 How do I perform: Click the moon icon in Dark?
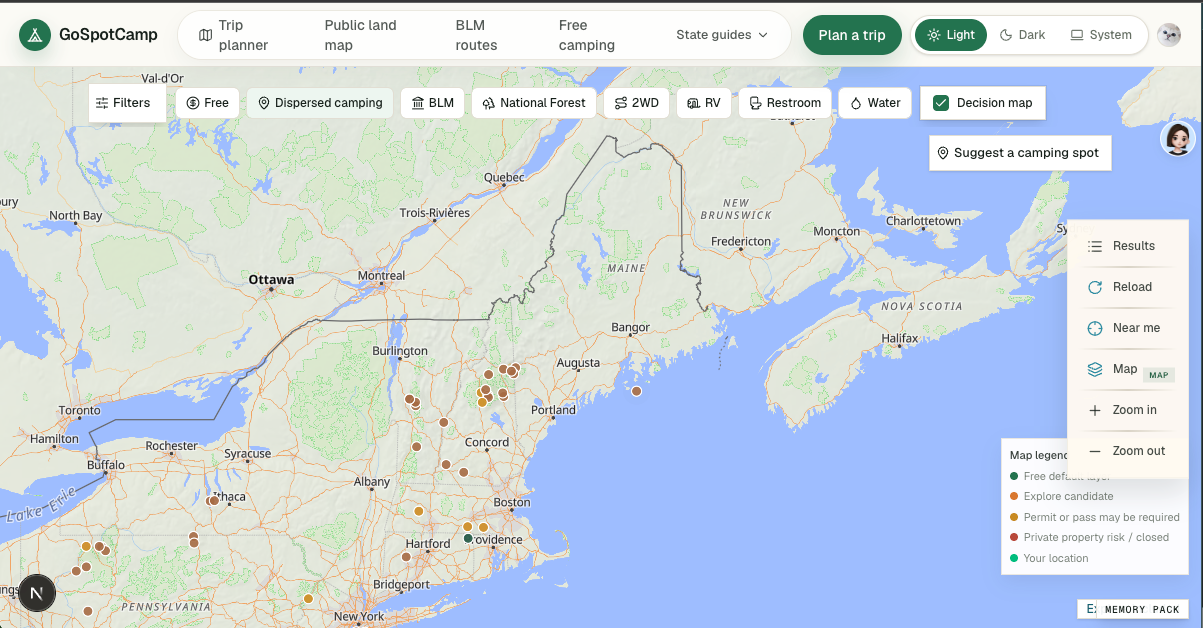click(x=1006, y=35)
